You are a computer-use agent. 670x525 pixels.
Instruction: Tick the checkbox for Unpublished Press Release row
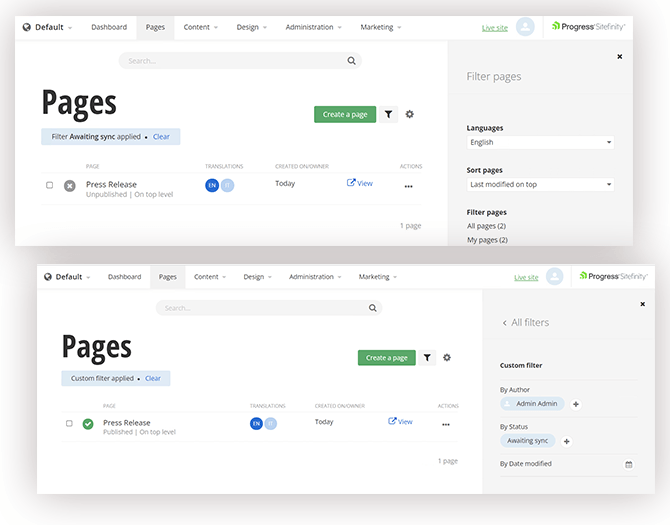click(x=50, y=185)
